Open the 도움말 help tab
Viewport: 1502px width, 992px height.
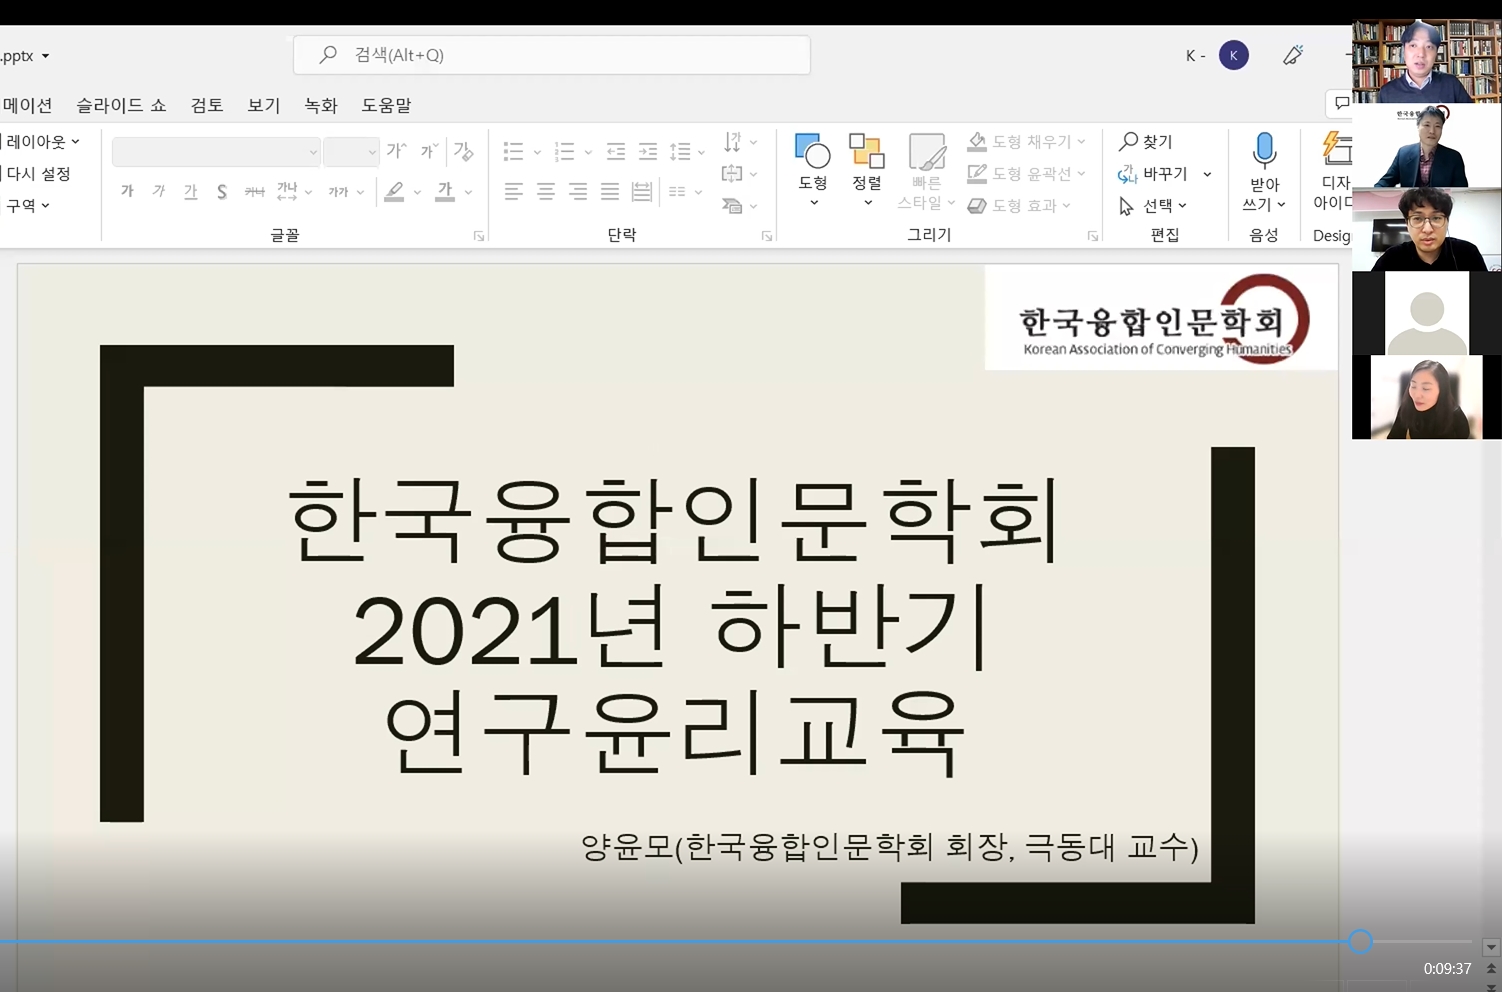386,105
